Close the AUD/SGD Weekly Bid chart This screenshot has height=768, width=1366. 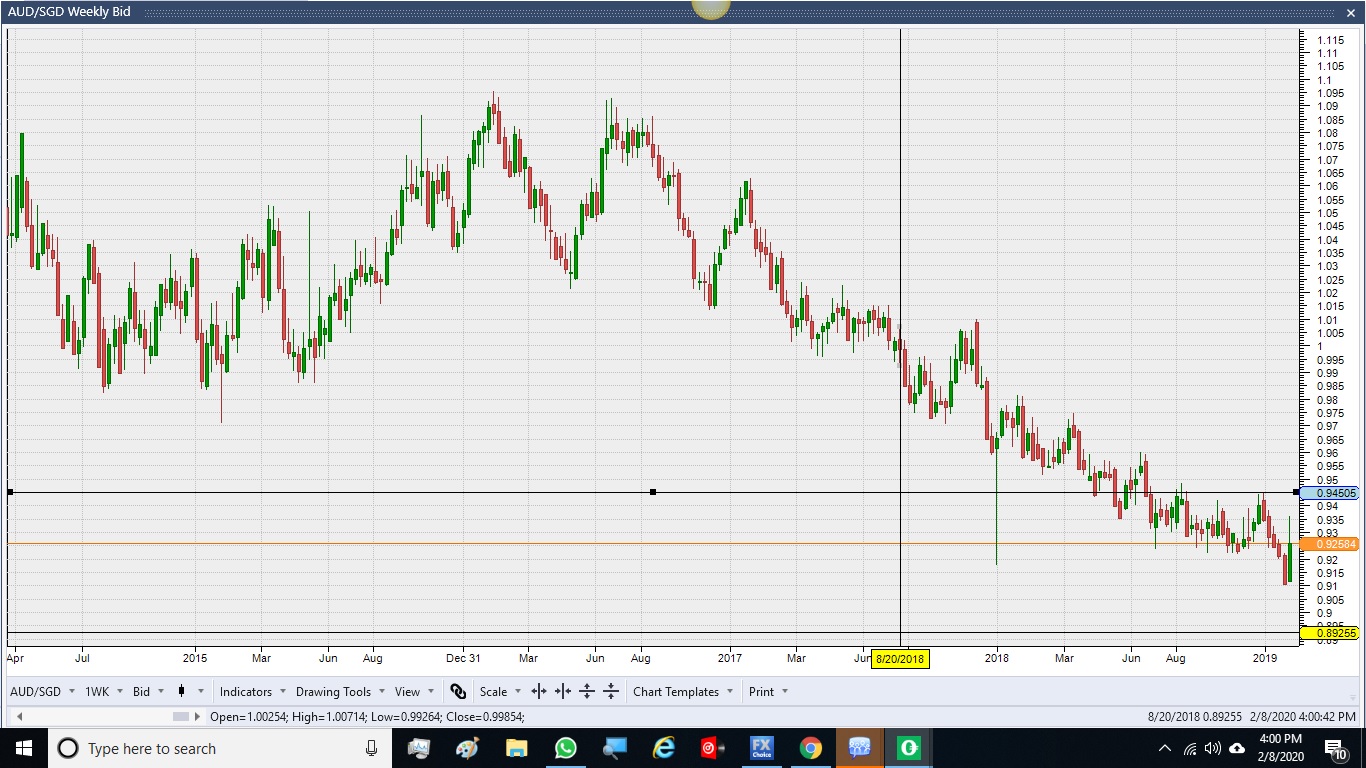tap(1350, 13)
